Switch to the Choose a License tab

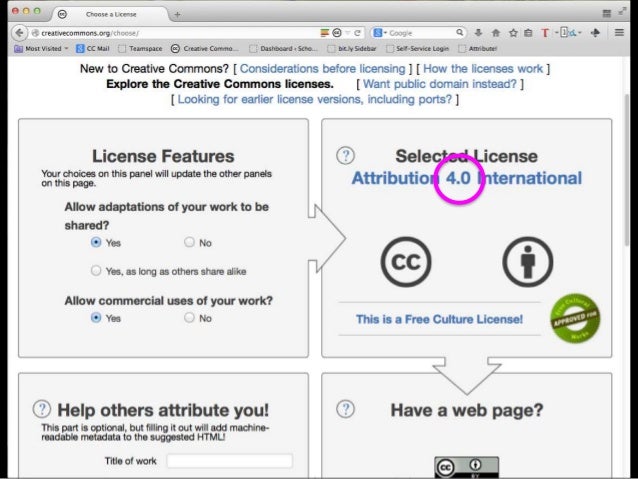(111, 14)
